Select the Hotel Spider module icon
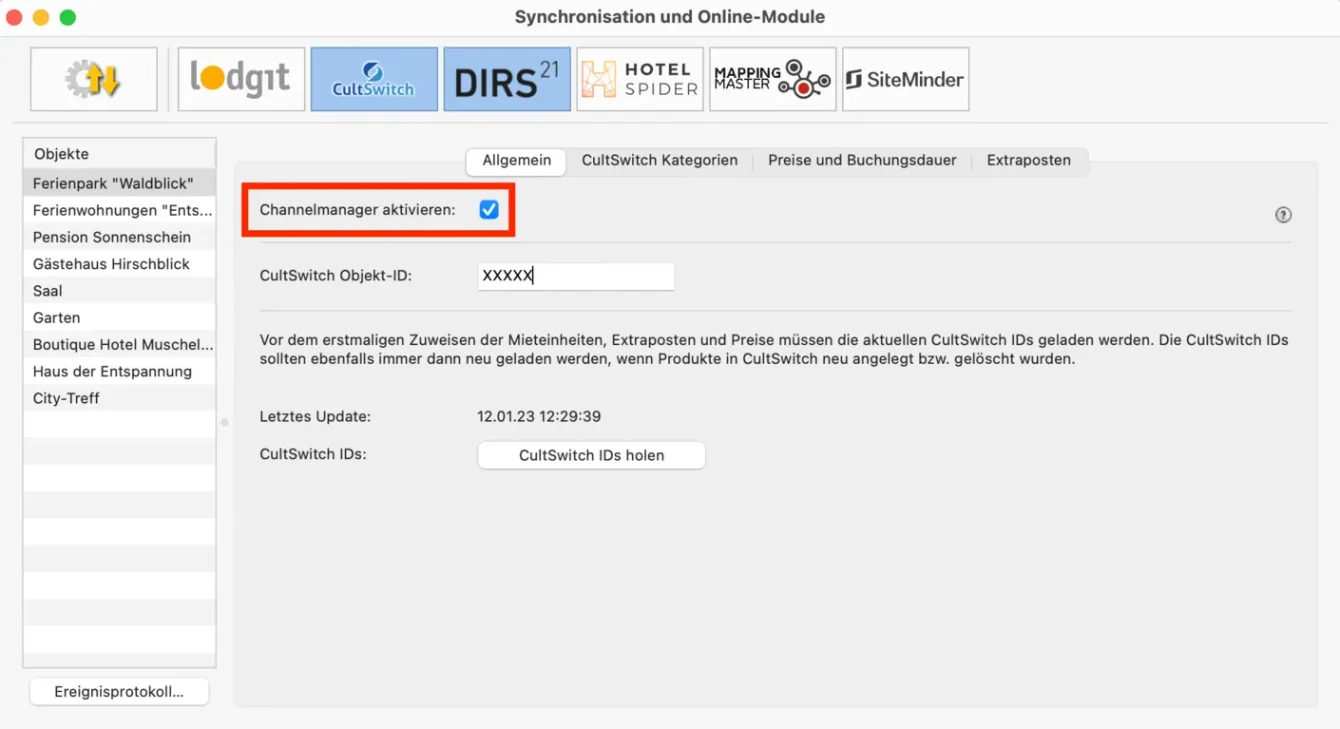The width and height of the screenshot is (1340, 729). click(640, 79)
